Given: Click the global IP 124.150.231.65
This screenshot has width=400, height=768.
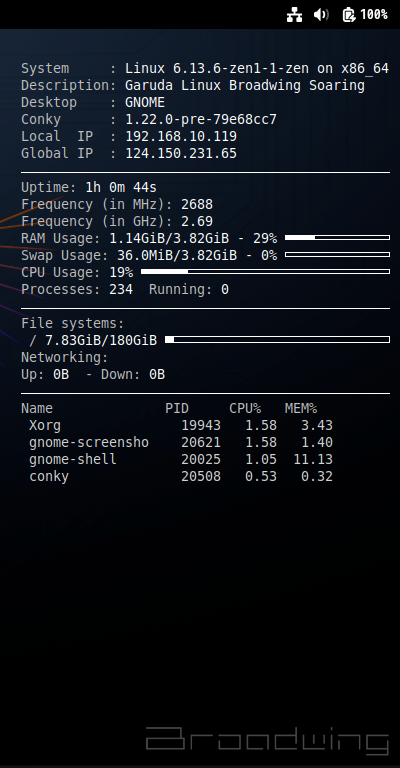Looking at the screenshot, I should [181, 153].
